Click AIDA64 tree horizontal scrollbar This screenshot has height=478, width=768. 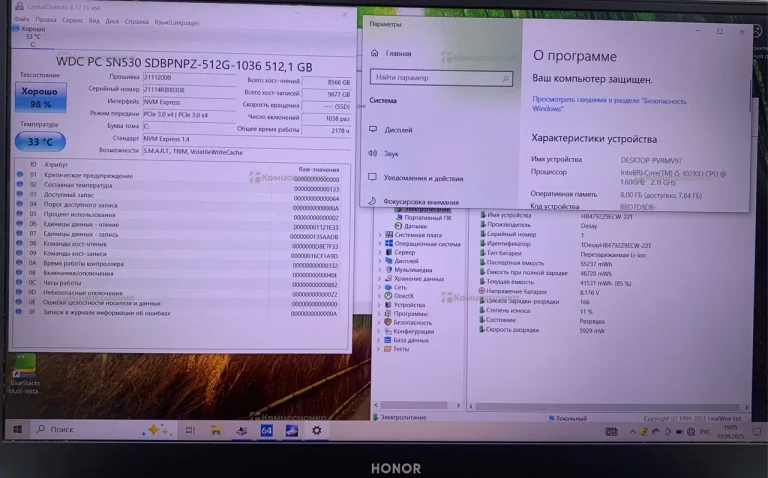pyautogui.click(x=414, y=406)
